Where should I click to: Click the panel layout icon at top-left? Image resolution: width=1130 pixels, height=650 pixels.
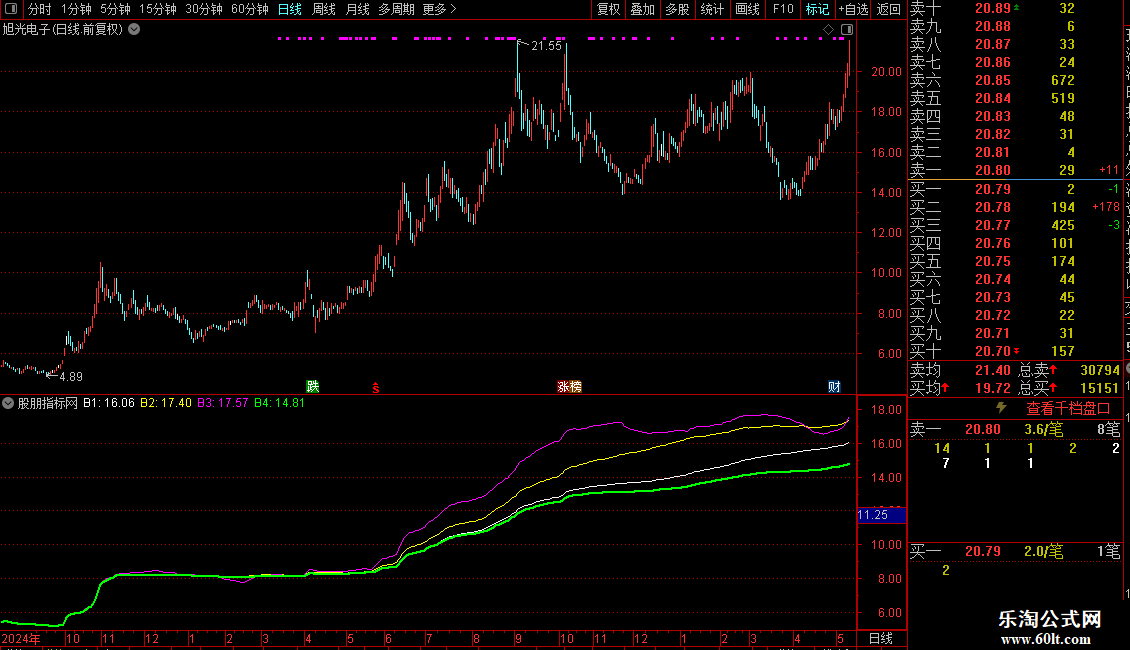[x=11, y=9]
